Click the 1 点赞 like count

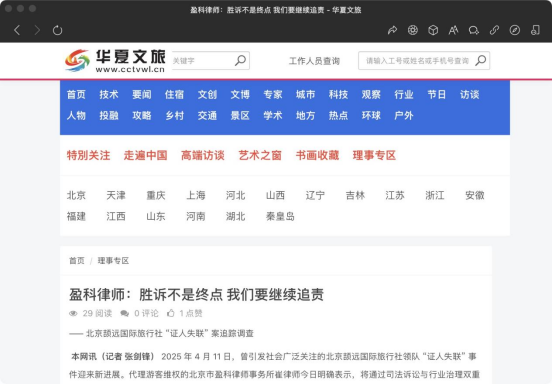pyautogui.click(x=191, y=313)
